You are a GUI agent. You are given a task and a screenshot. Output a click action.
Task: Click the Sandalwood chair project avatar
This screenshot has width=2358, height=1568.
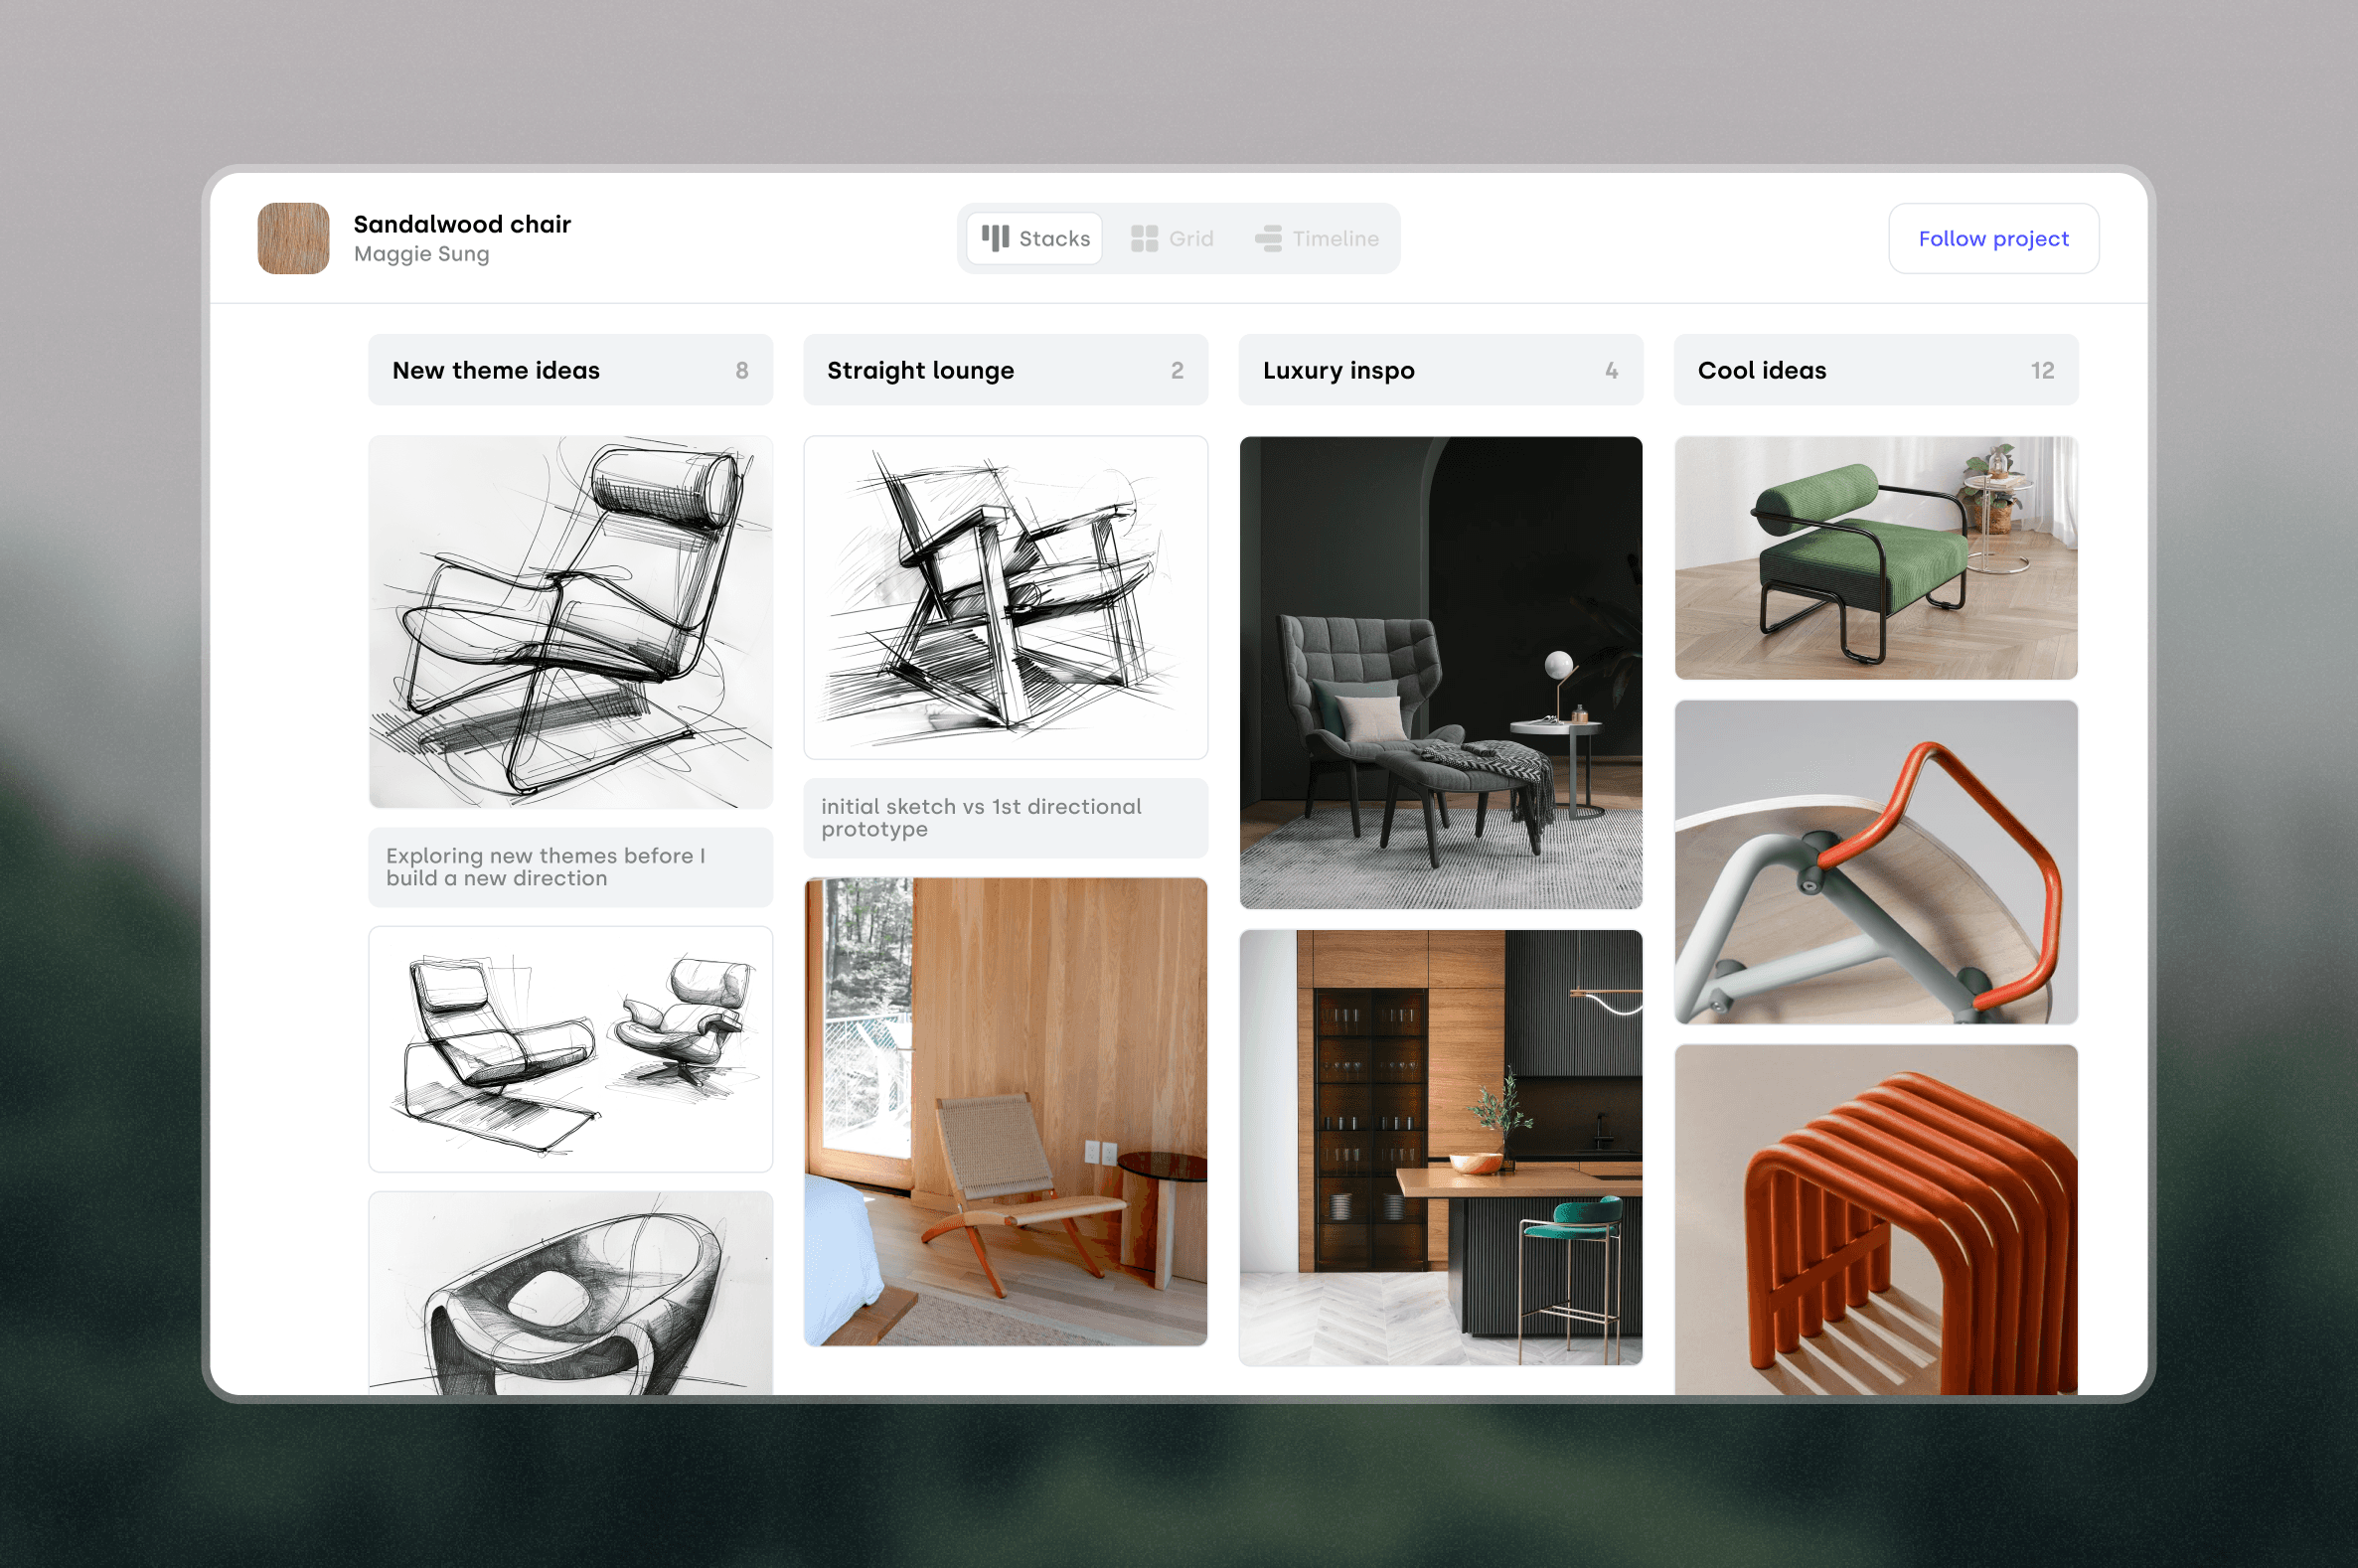point(293,238)
